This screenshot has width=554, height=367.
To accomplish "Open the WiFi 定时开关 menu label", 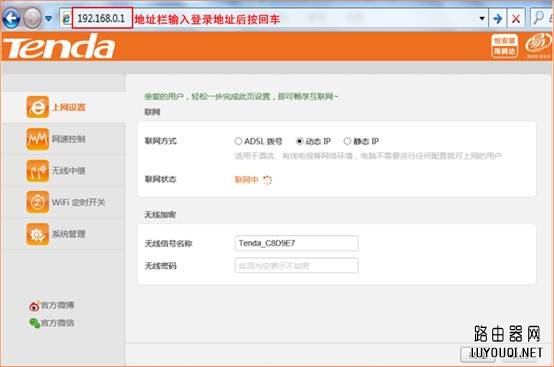I will 79,202.
